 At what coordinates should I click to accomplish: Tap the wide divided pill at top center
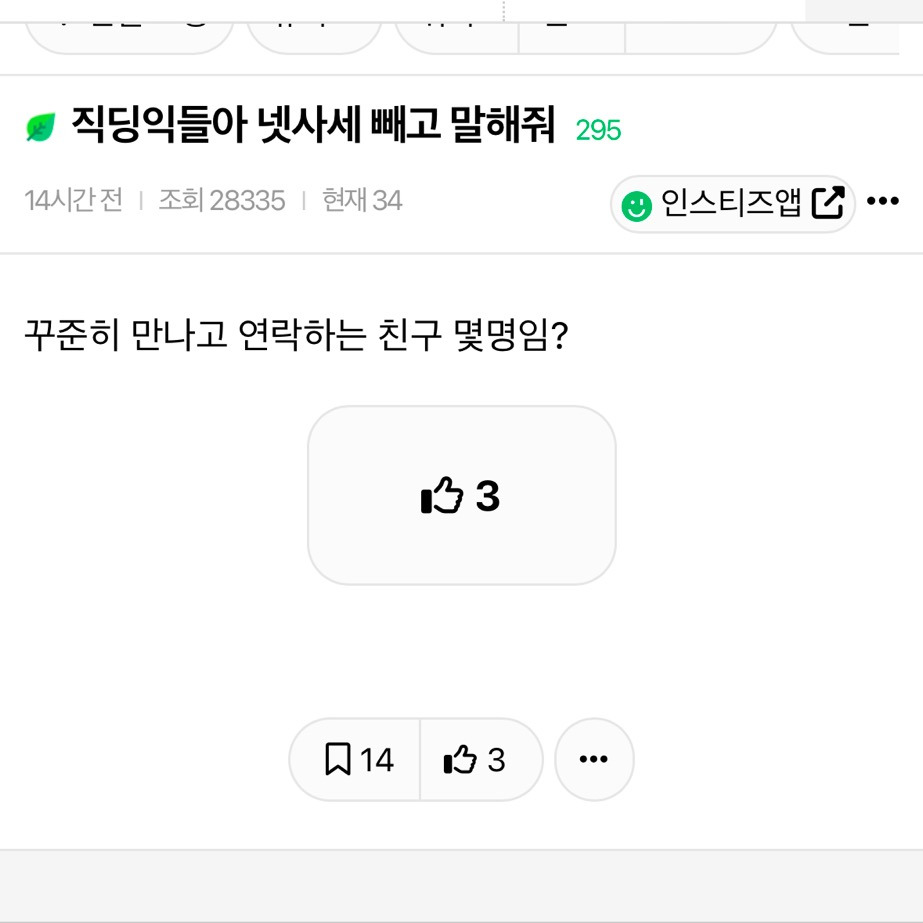(585, 36)
